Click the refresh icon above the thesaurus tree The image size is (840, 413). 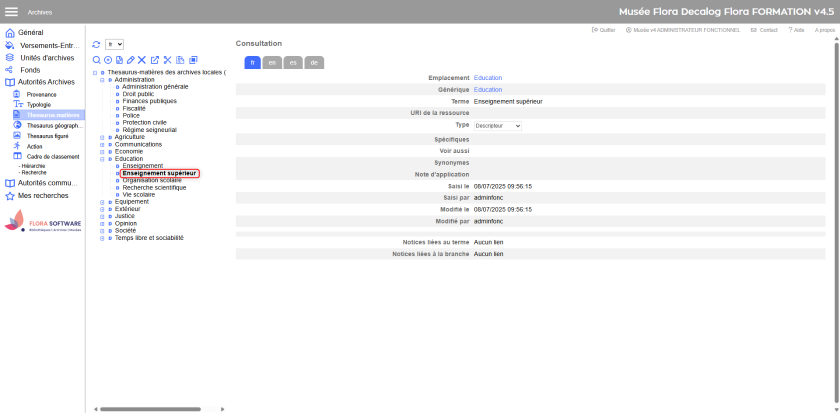[x=96, y=45]
